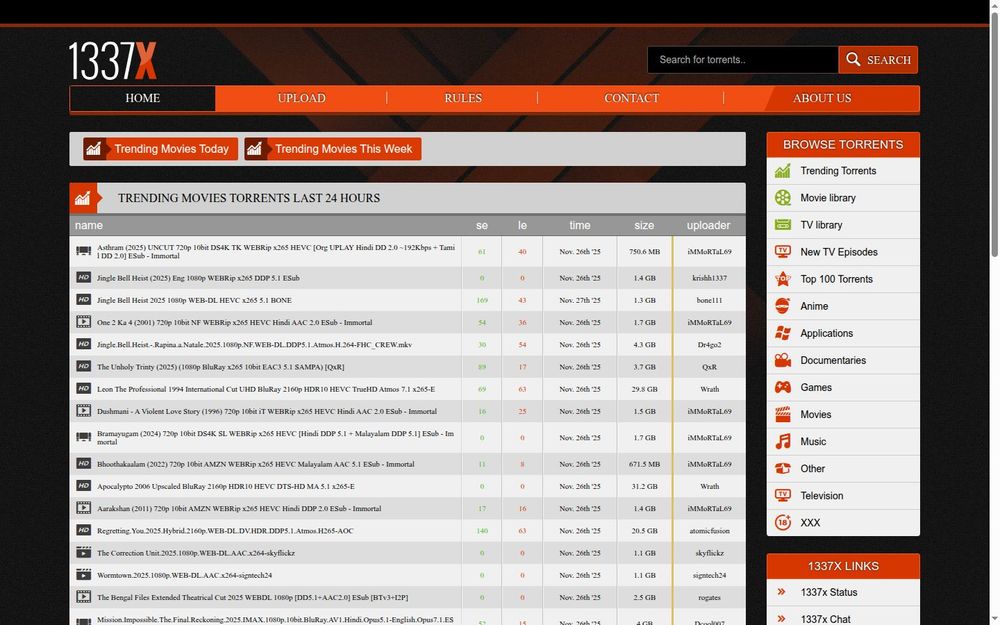Image resolution: width=1000 pixels, height=625 pixels.
Task: Click uploader Dr4go2
Action: (709, 344)
